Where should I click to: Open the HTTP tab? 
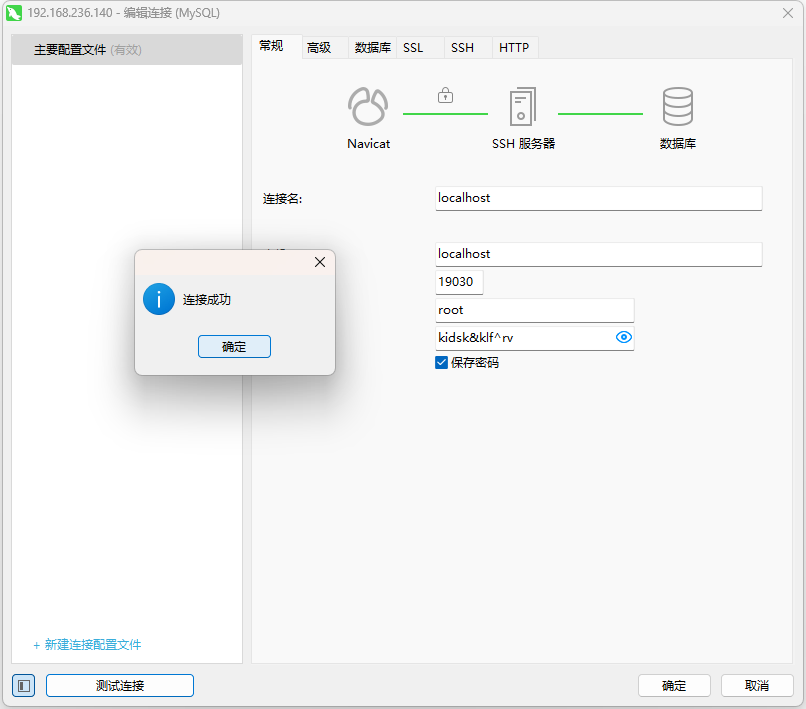point(514,47)
